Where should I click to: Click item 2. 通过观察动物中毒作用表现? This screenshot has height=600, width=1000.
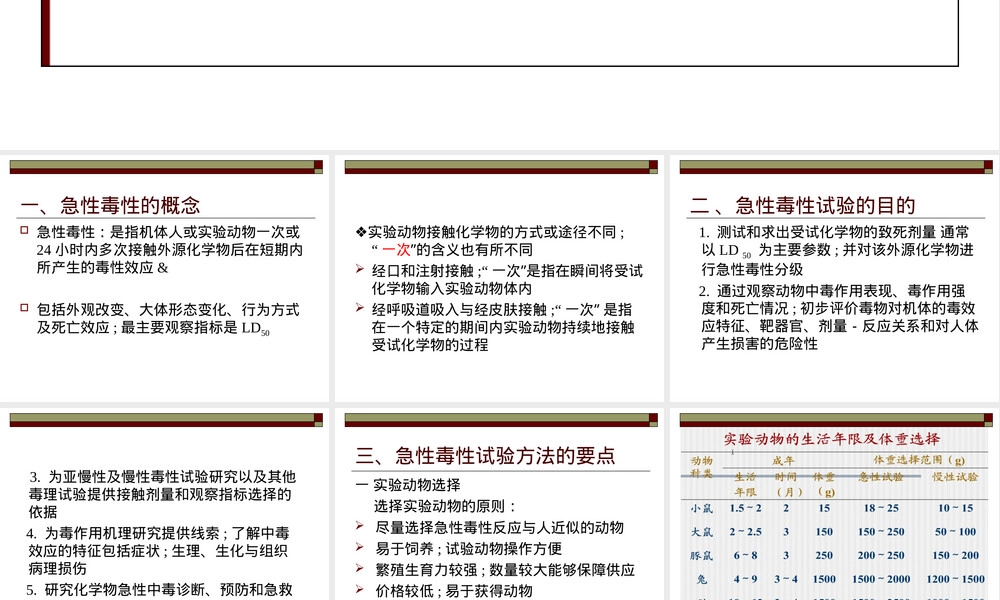839,317
